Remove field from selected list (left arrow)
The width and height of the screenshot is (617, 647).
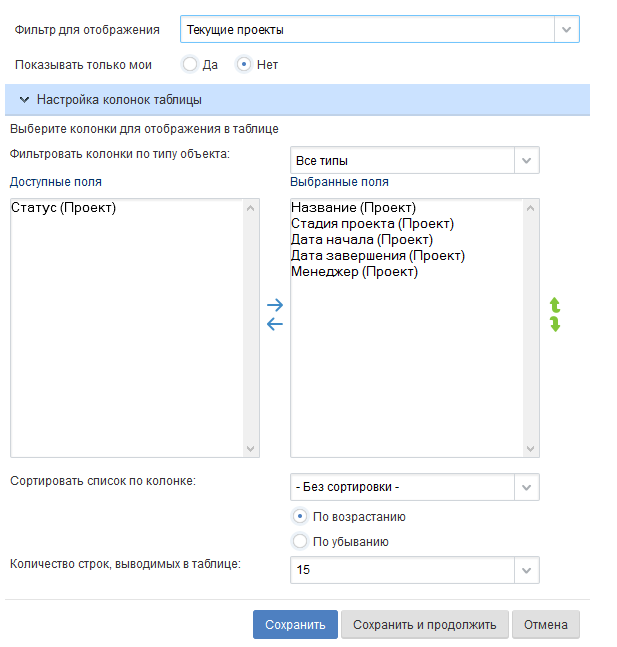(x=275, y=324)
